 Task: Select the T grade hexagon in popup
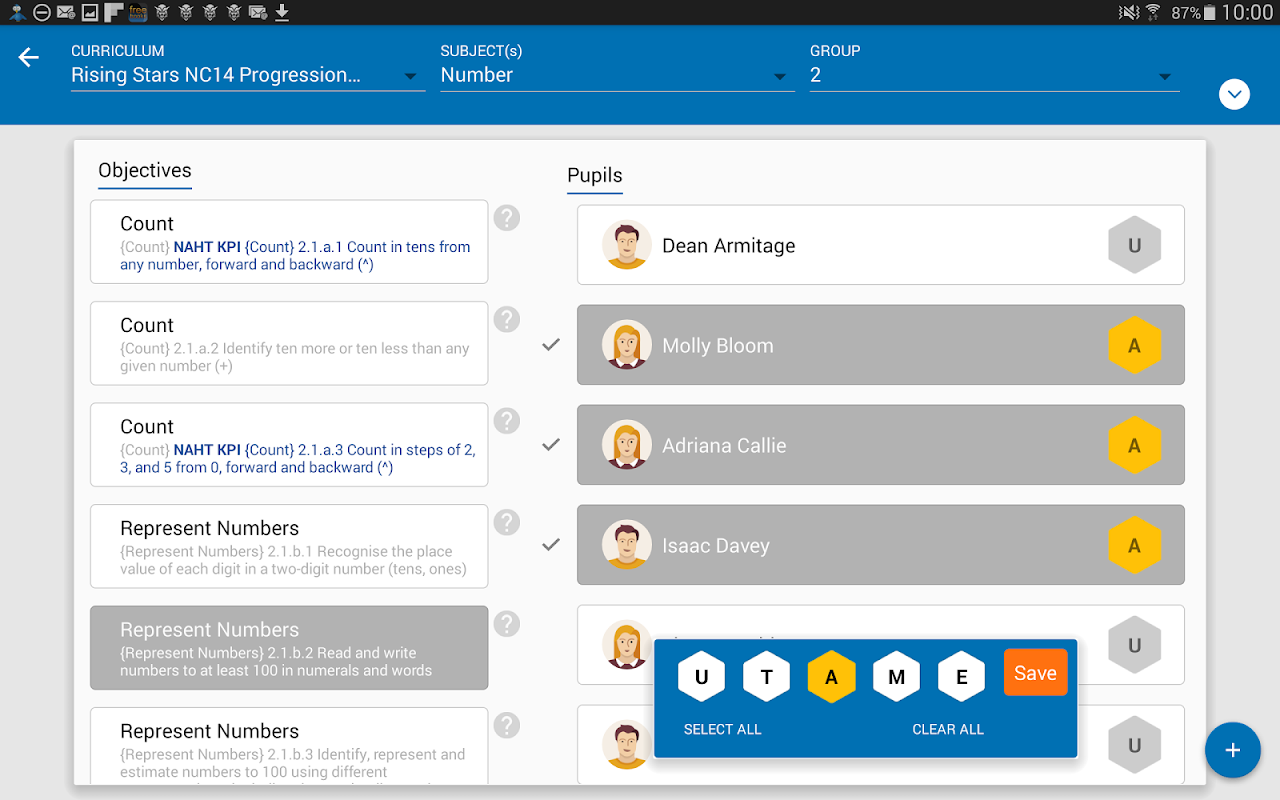(x=767, y=677)
